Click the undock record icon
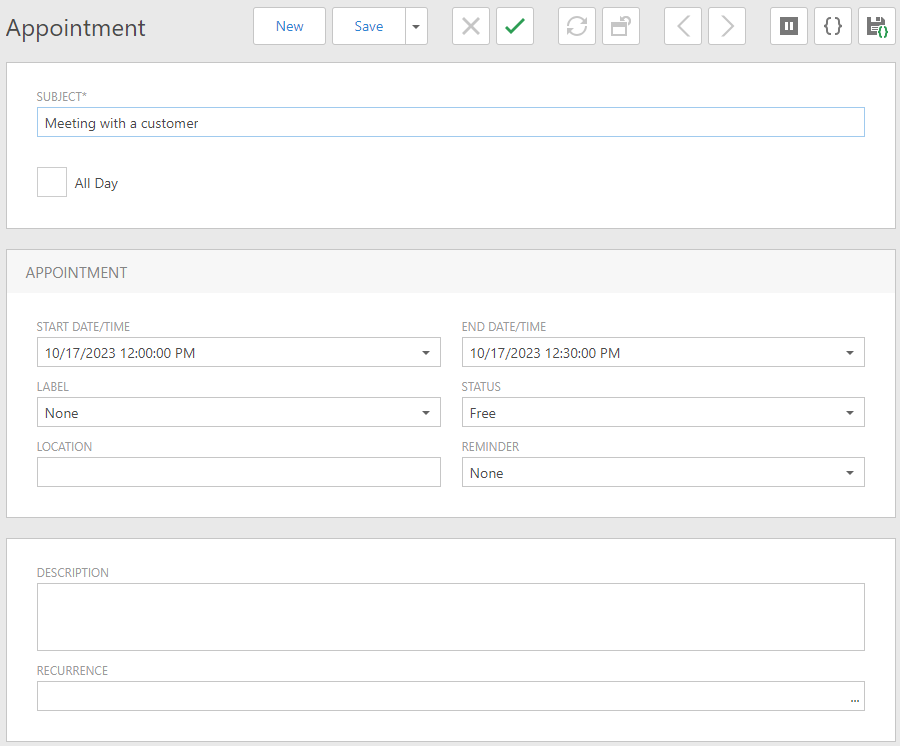900x746 pixels. pyautogui.click(x=621, y=26)
